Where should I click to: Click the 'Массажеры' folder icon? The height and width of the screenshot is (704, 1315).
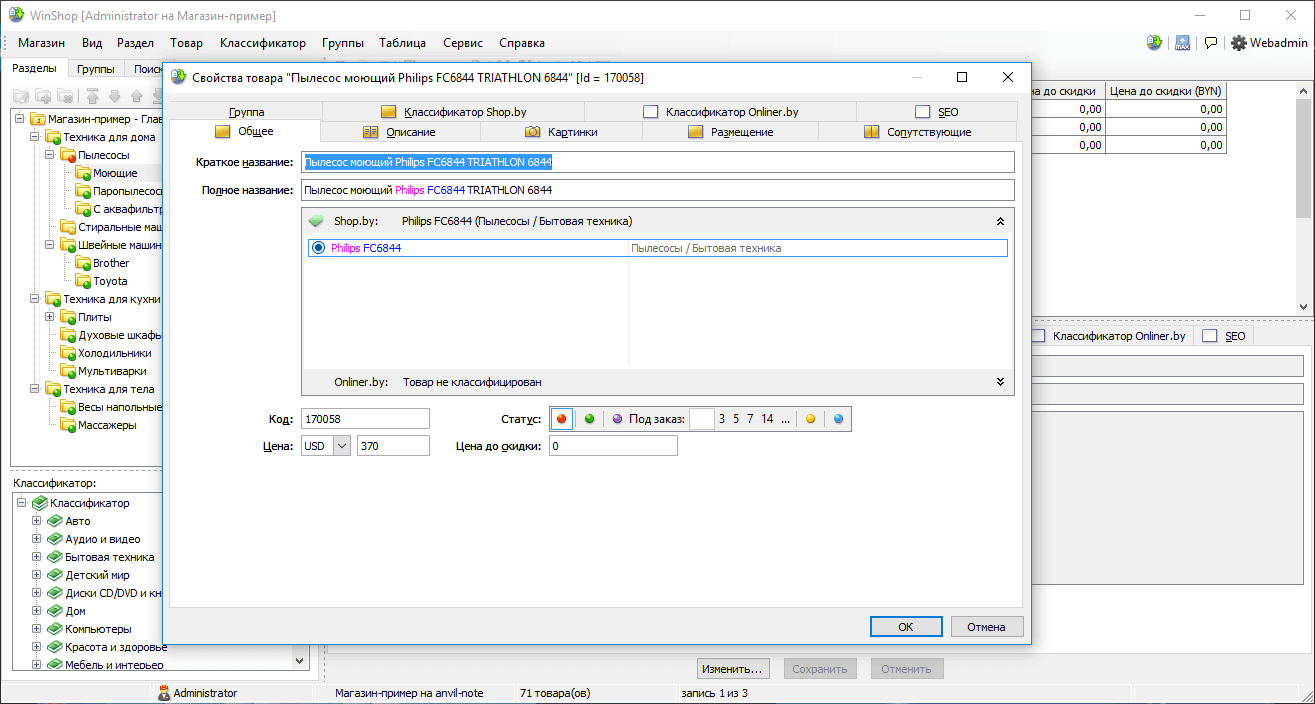point(68,425)
